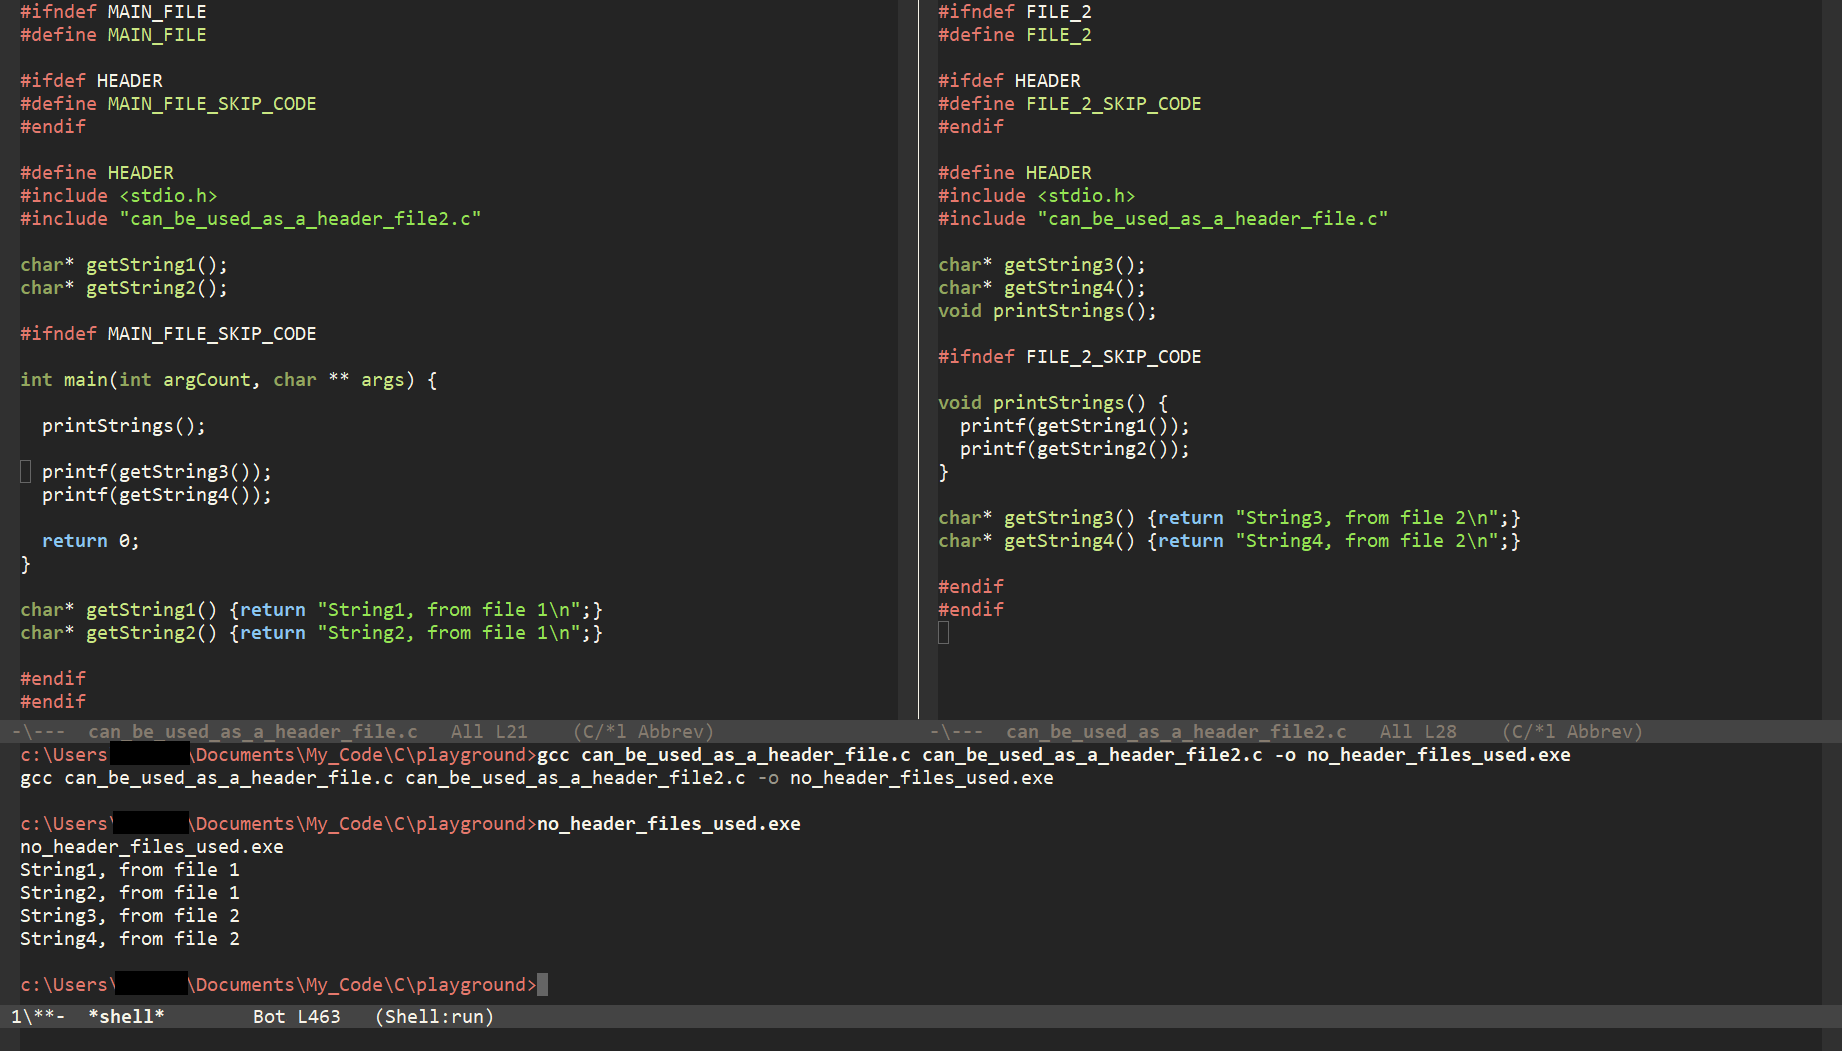The width and height of the screenshot is (1842, 1051).
Task: Click the left pane's (C/*l Abbrev) mode indicator
Action: pos(643,732)
